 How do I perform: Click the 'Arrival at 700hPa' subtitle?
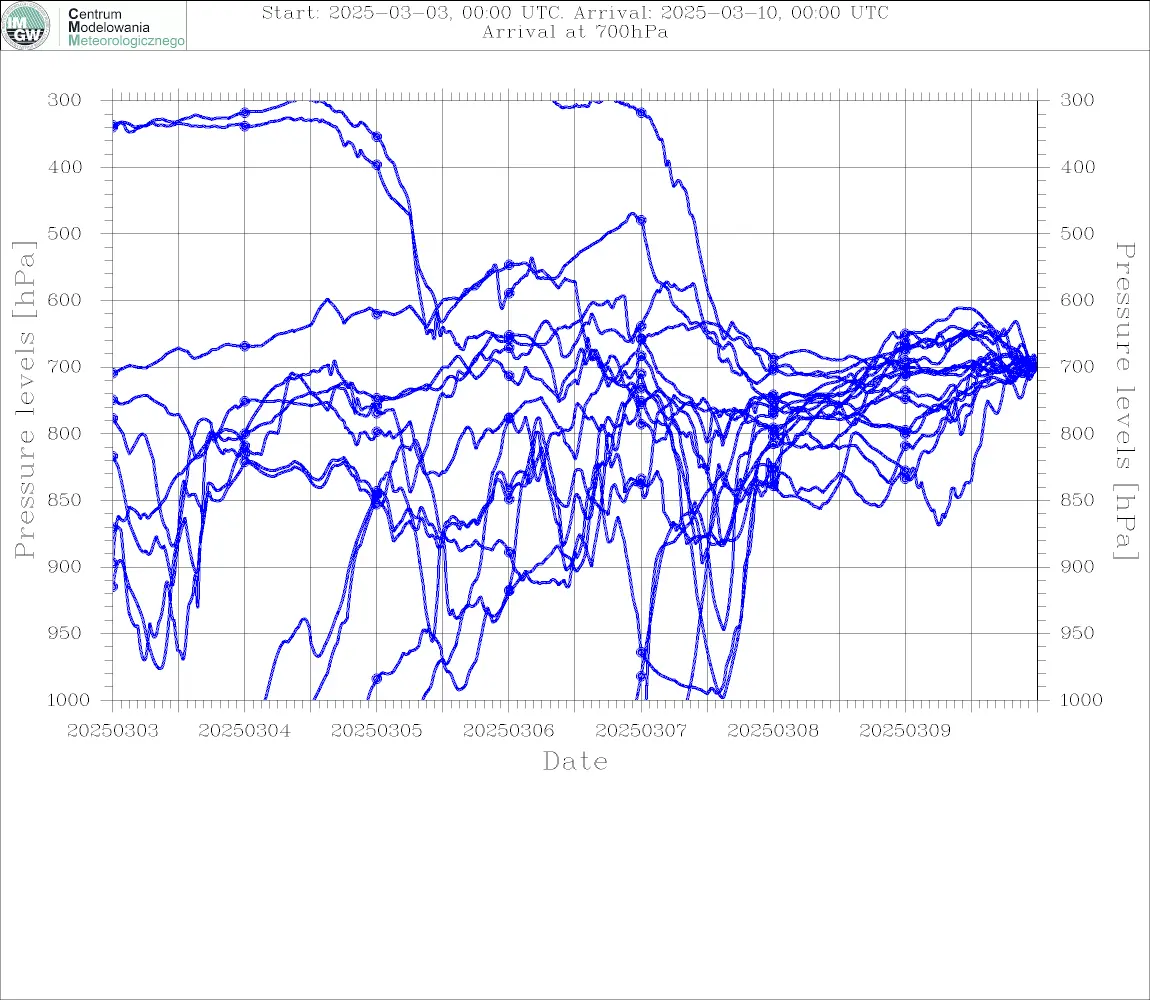pos(575,32)
